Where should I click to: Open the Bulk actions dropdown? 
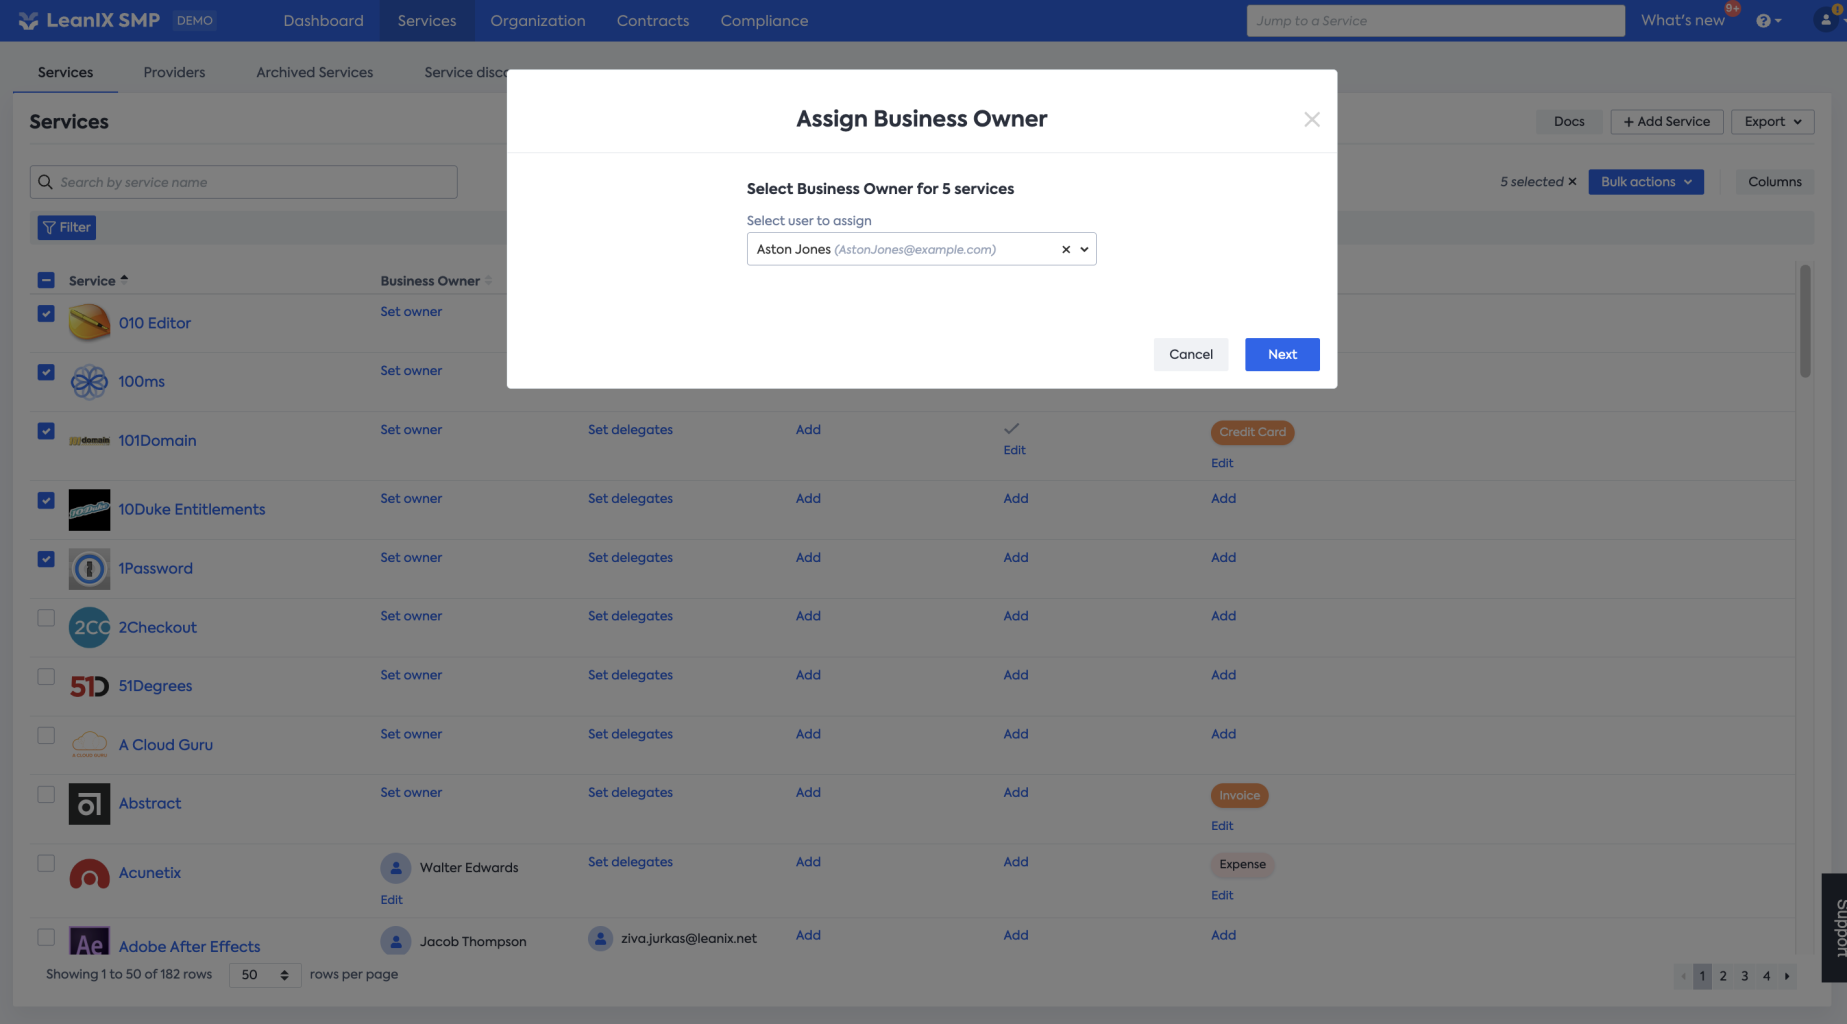click(x=1646, y=182)
